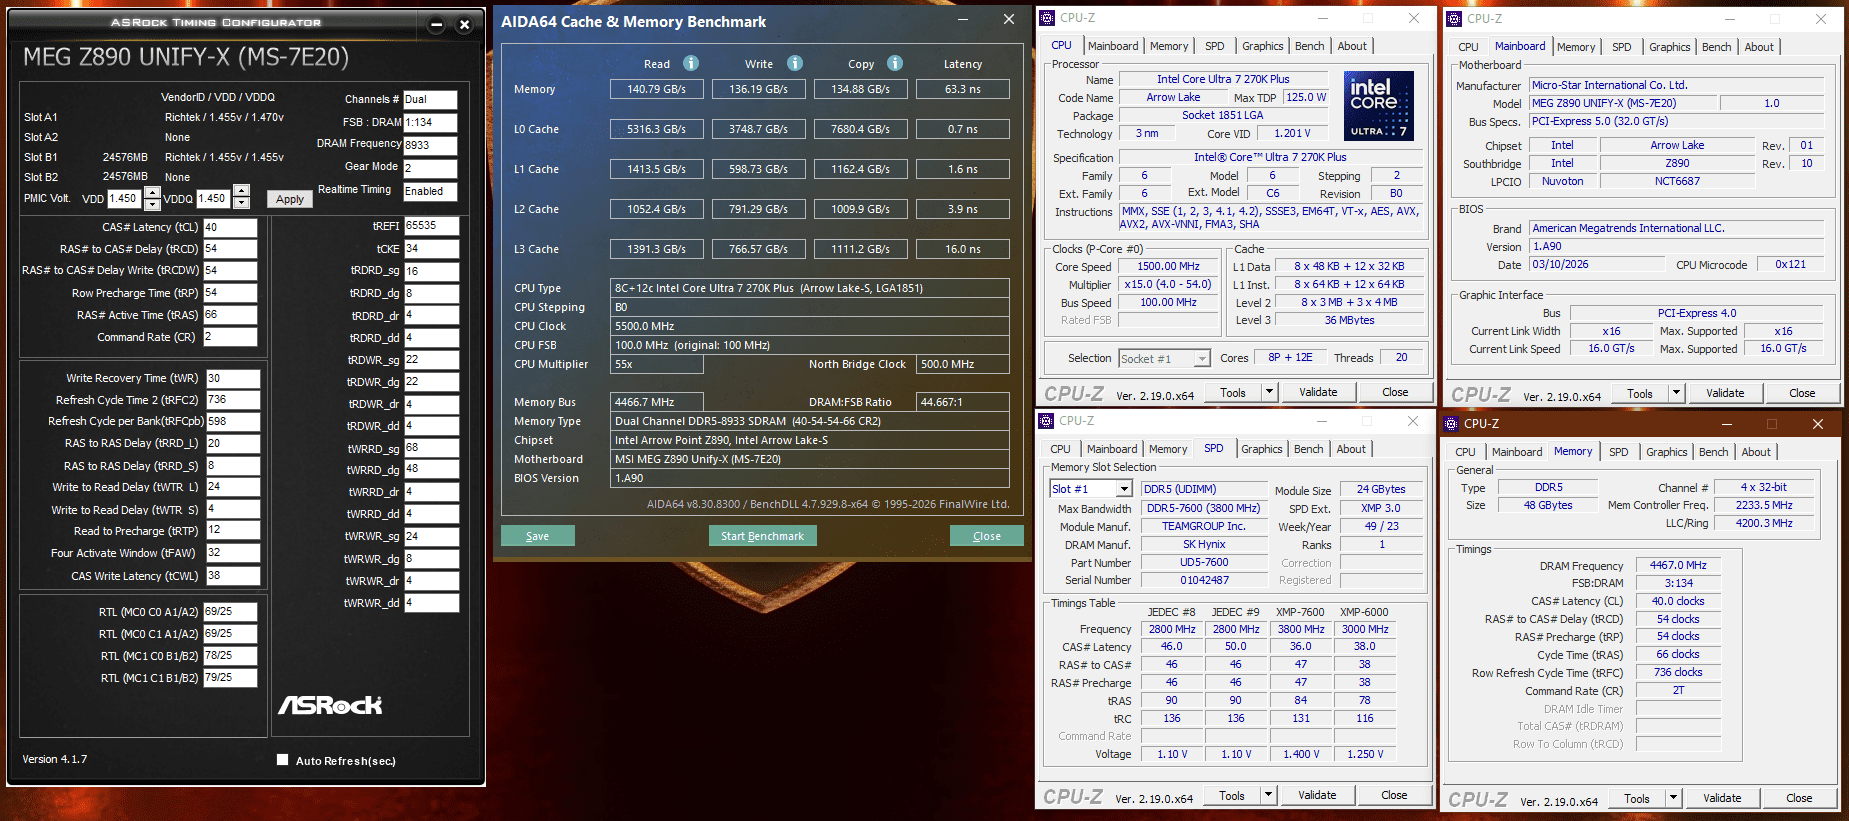Click the info icon next to Copy
The image size is (1849, 821).
[895, 63]
